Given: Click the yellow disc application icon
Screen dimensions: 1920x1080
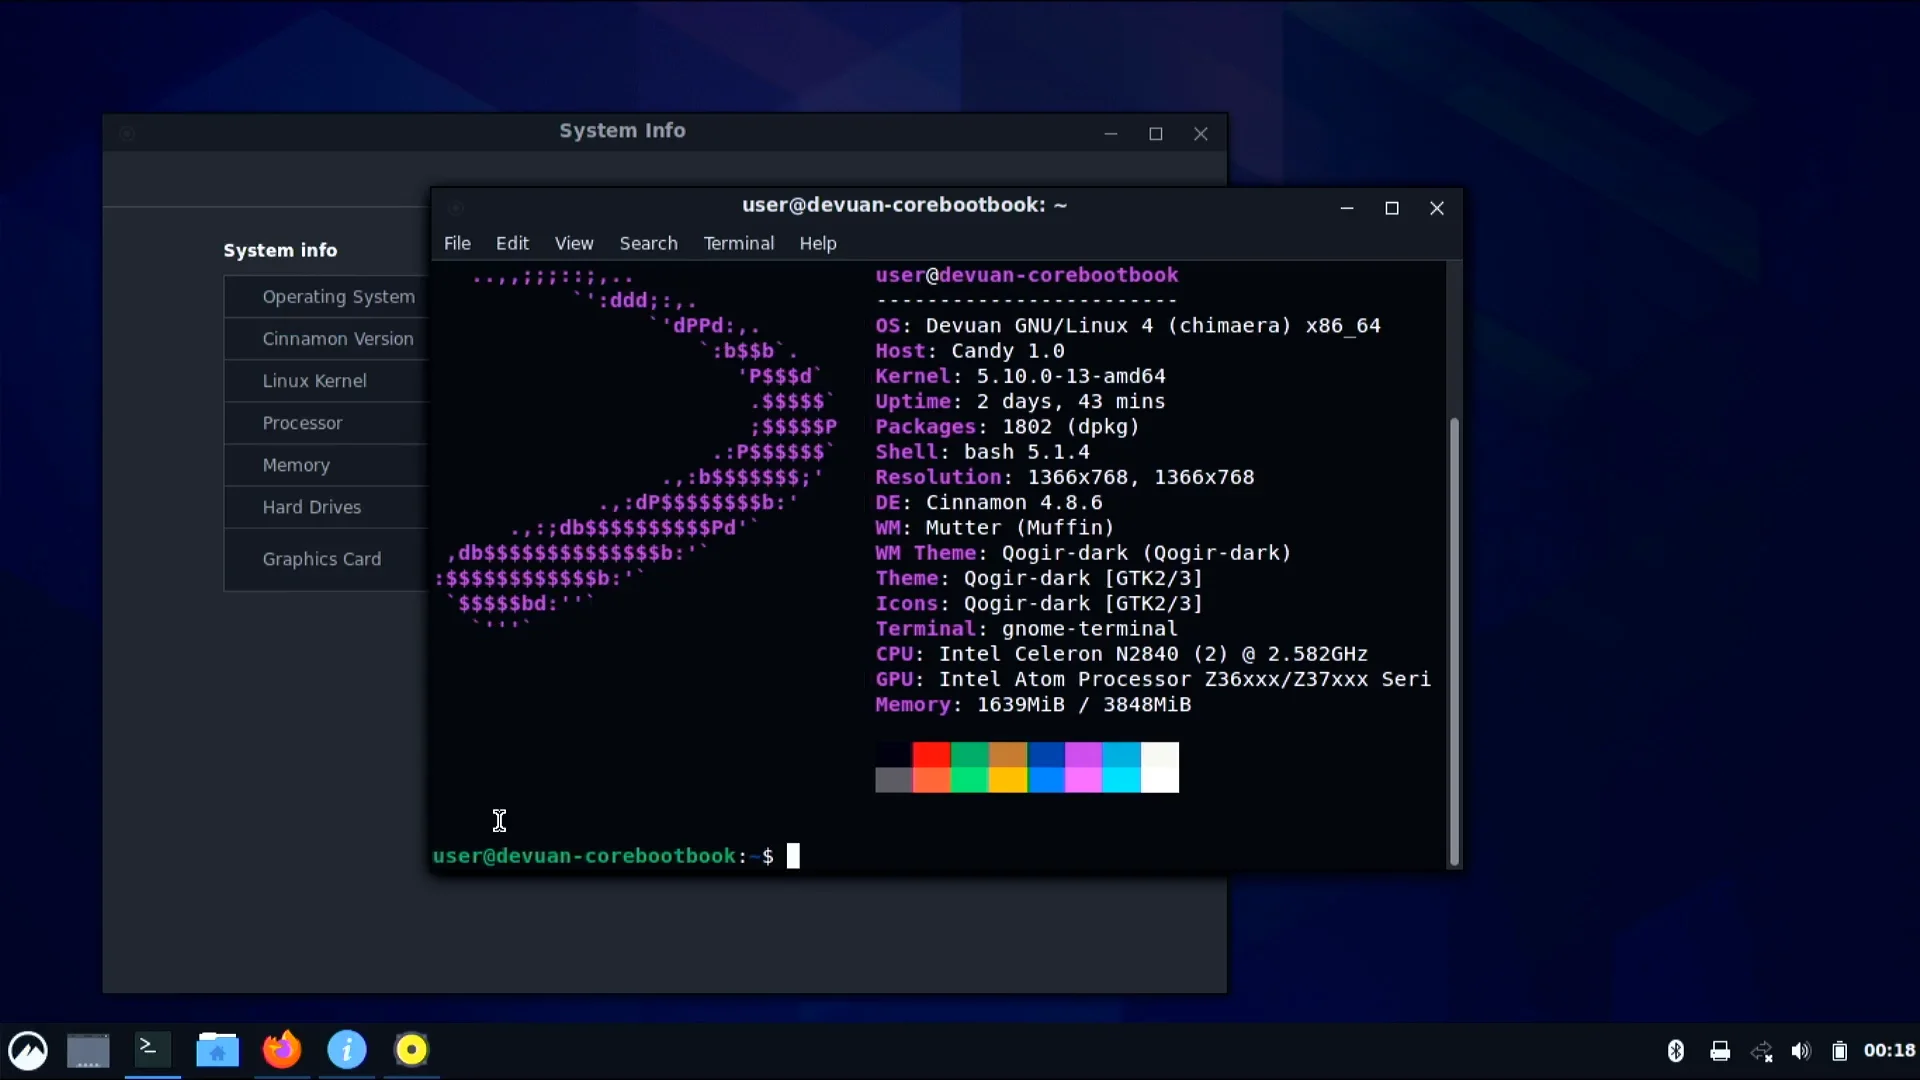Looking at the screenshot, I should pyautogui.click(x=411, y=1050).
